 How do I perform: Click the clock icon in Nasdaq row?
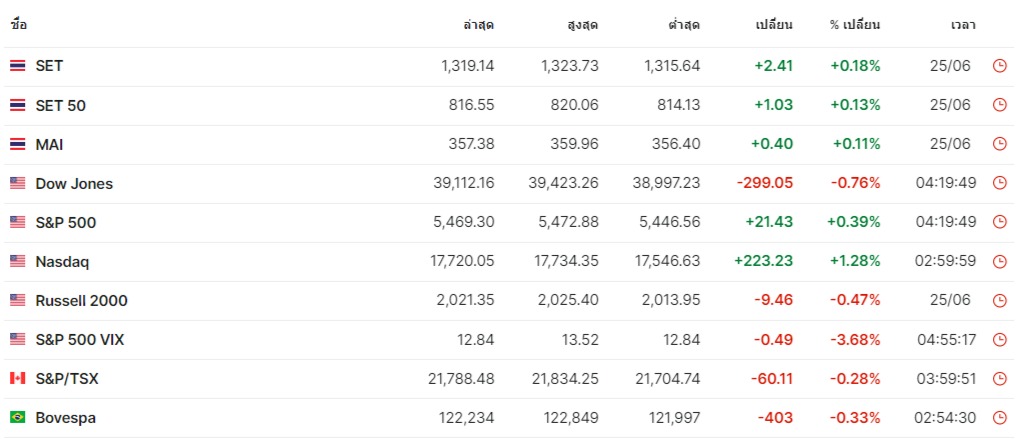tap(999, 261)
